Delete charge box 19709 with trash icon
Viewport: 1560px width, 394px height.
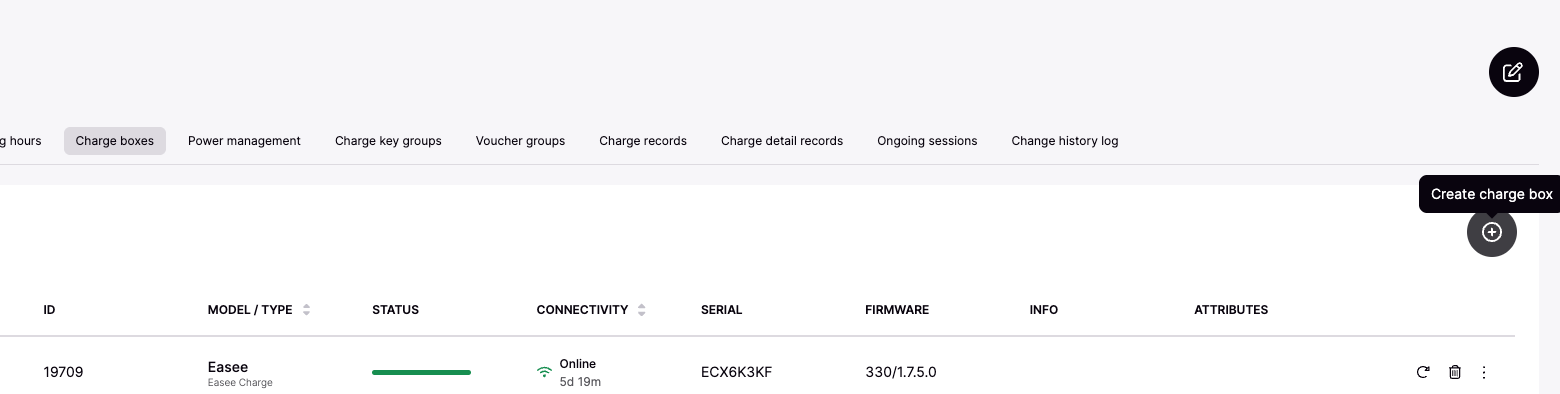[x=1455, y=373]
